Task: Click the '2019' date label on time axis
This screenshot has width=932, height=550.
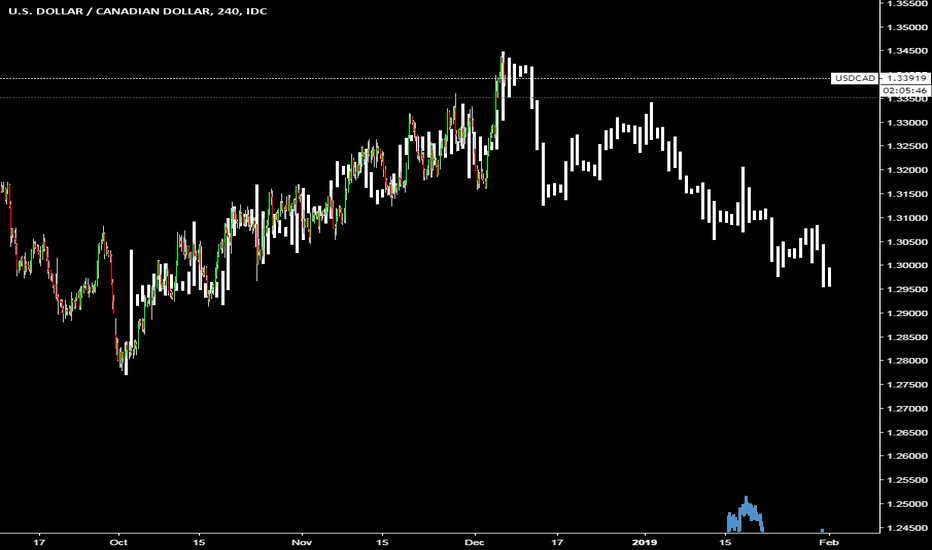Action: click(644, 542)
